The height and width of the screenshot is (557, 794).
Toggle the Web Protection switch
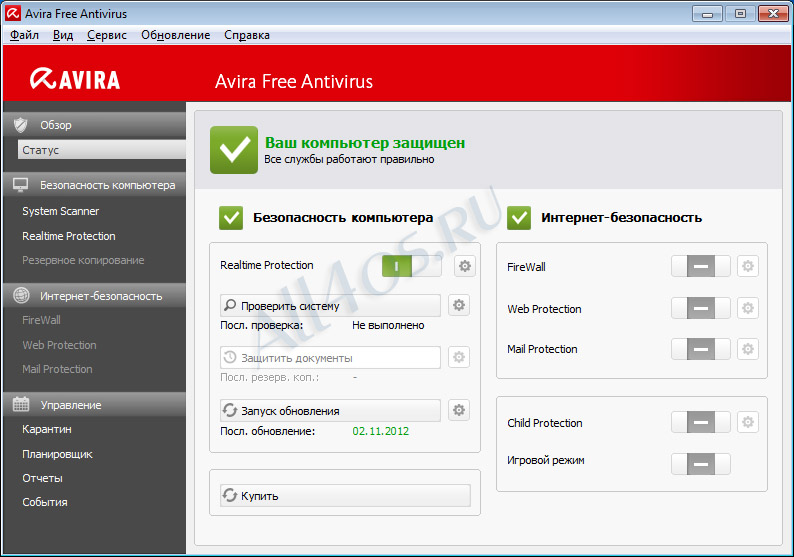click(701, 308)
